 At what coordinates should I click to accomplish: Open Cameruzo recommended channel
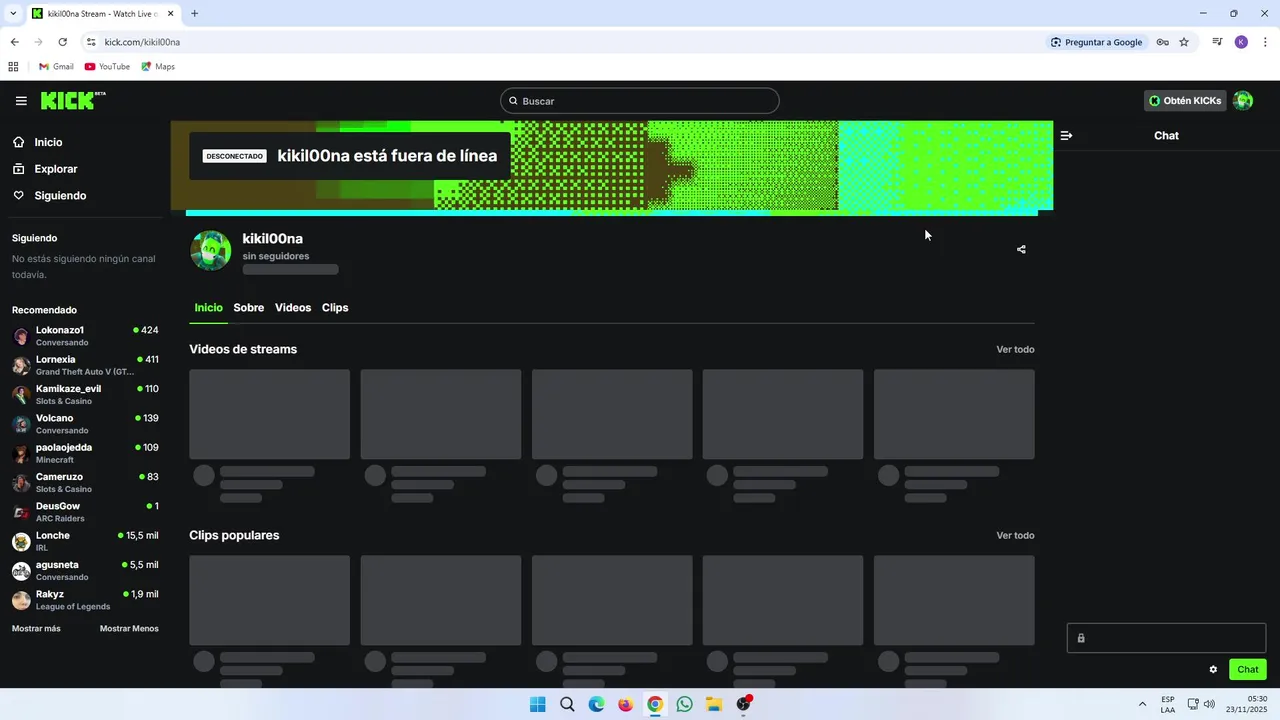tap(85, 482)
